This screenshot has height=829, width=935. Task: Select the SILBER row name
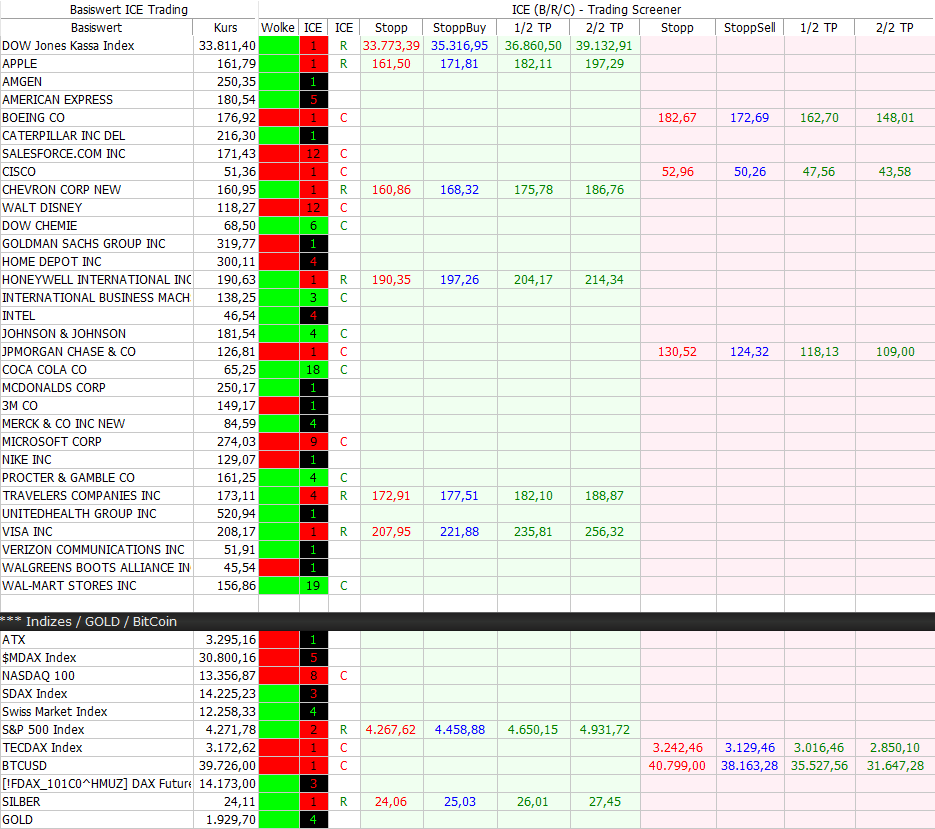click(x=21, y=802)
